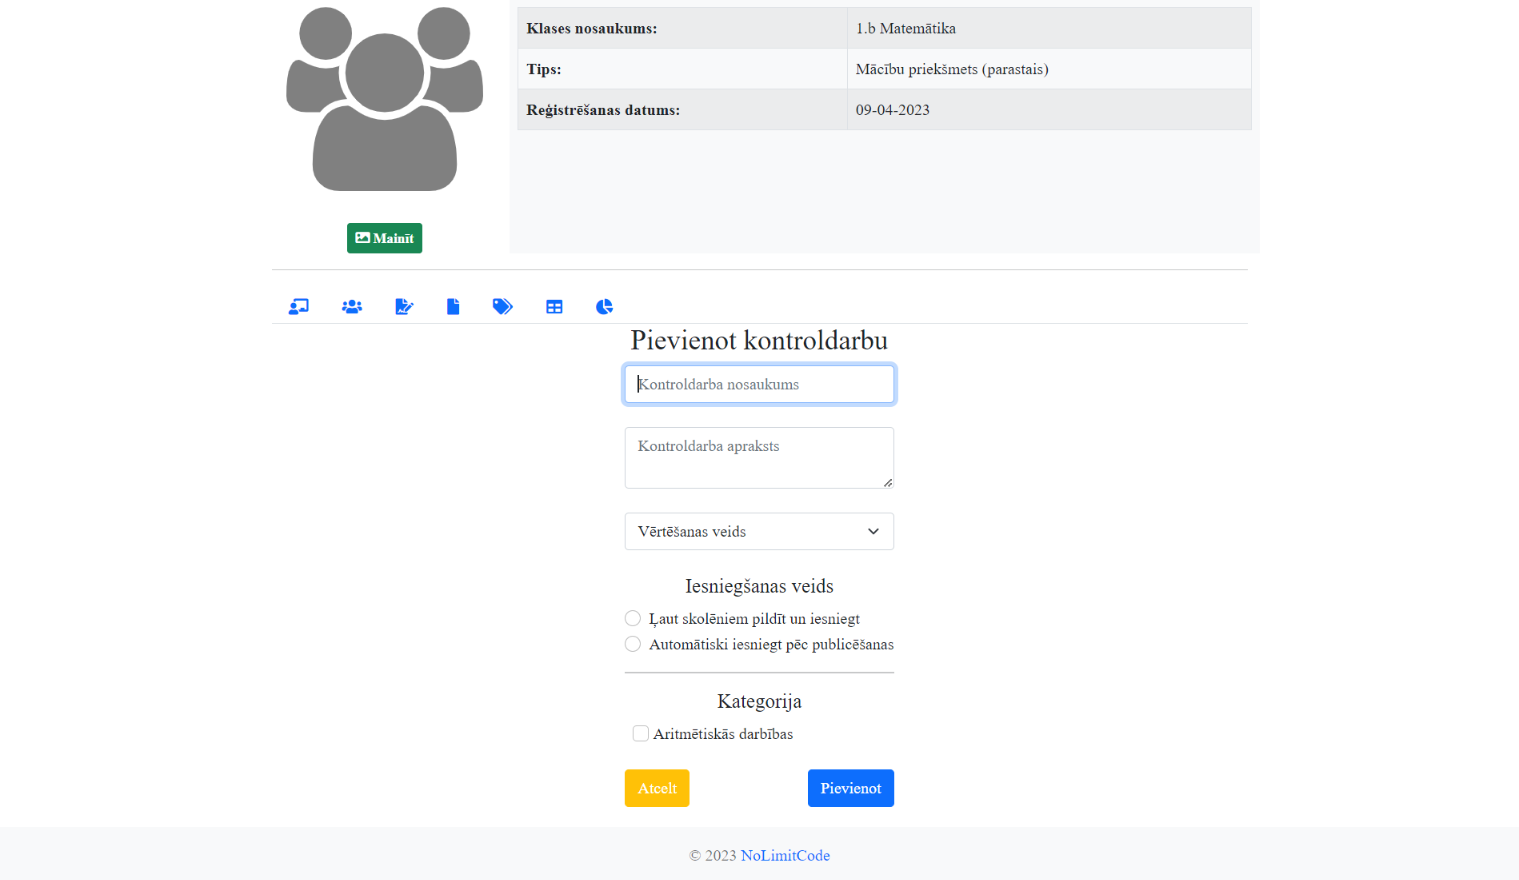Select 'Ļaut skolēniem pildīt un iesniegt' radio
Screen dimensions: 1519x880
(633, 619)
